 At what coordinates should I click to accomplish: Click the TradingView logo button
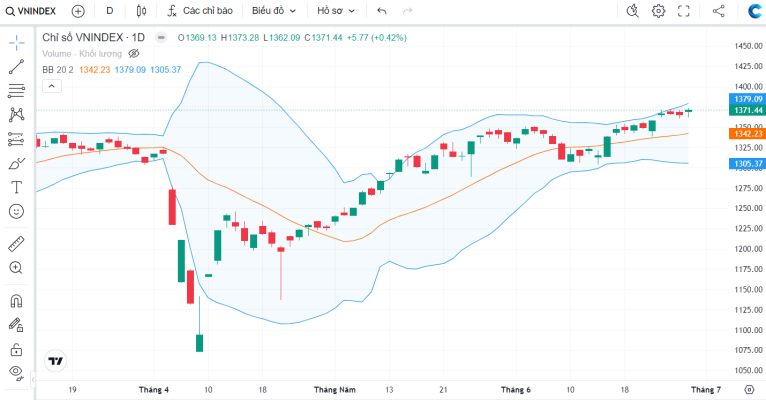55,361
